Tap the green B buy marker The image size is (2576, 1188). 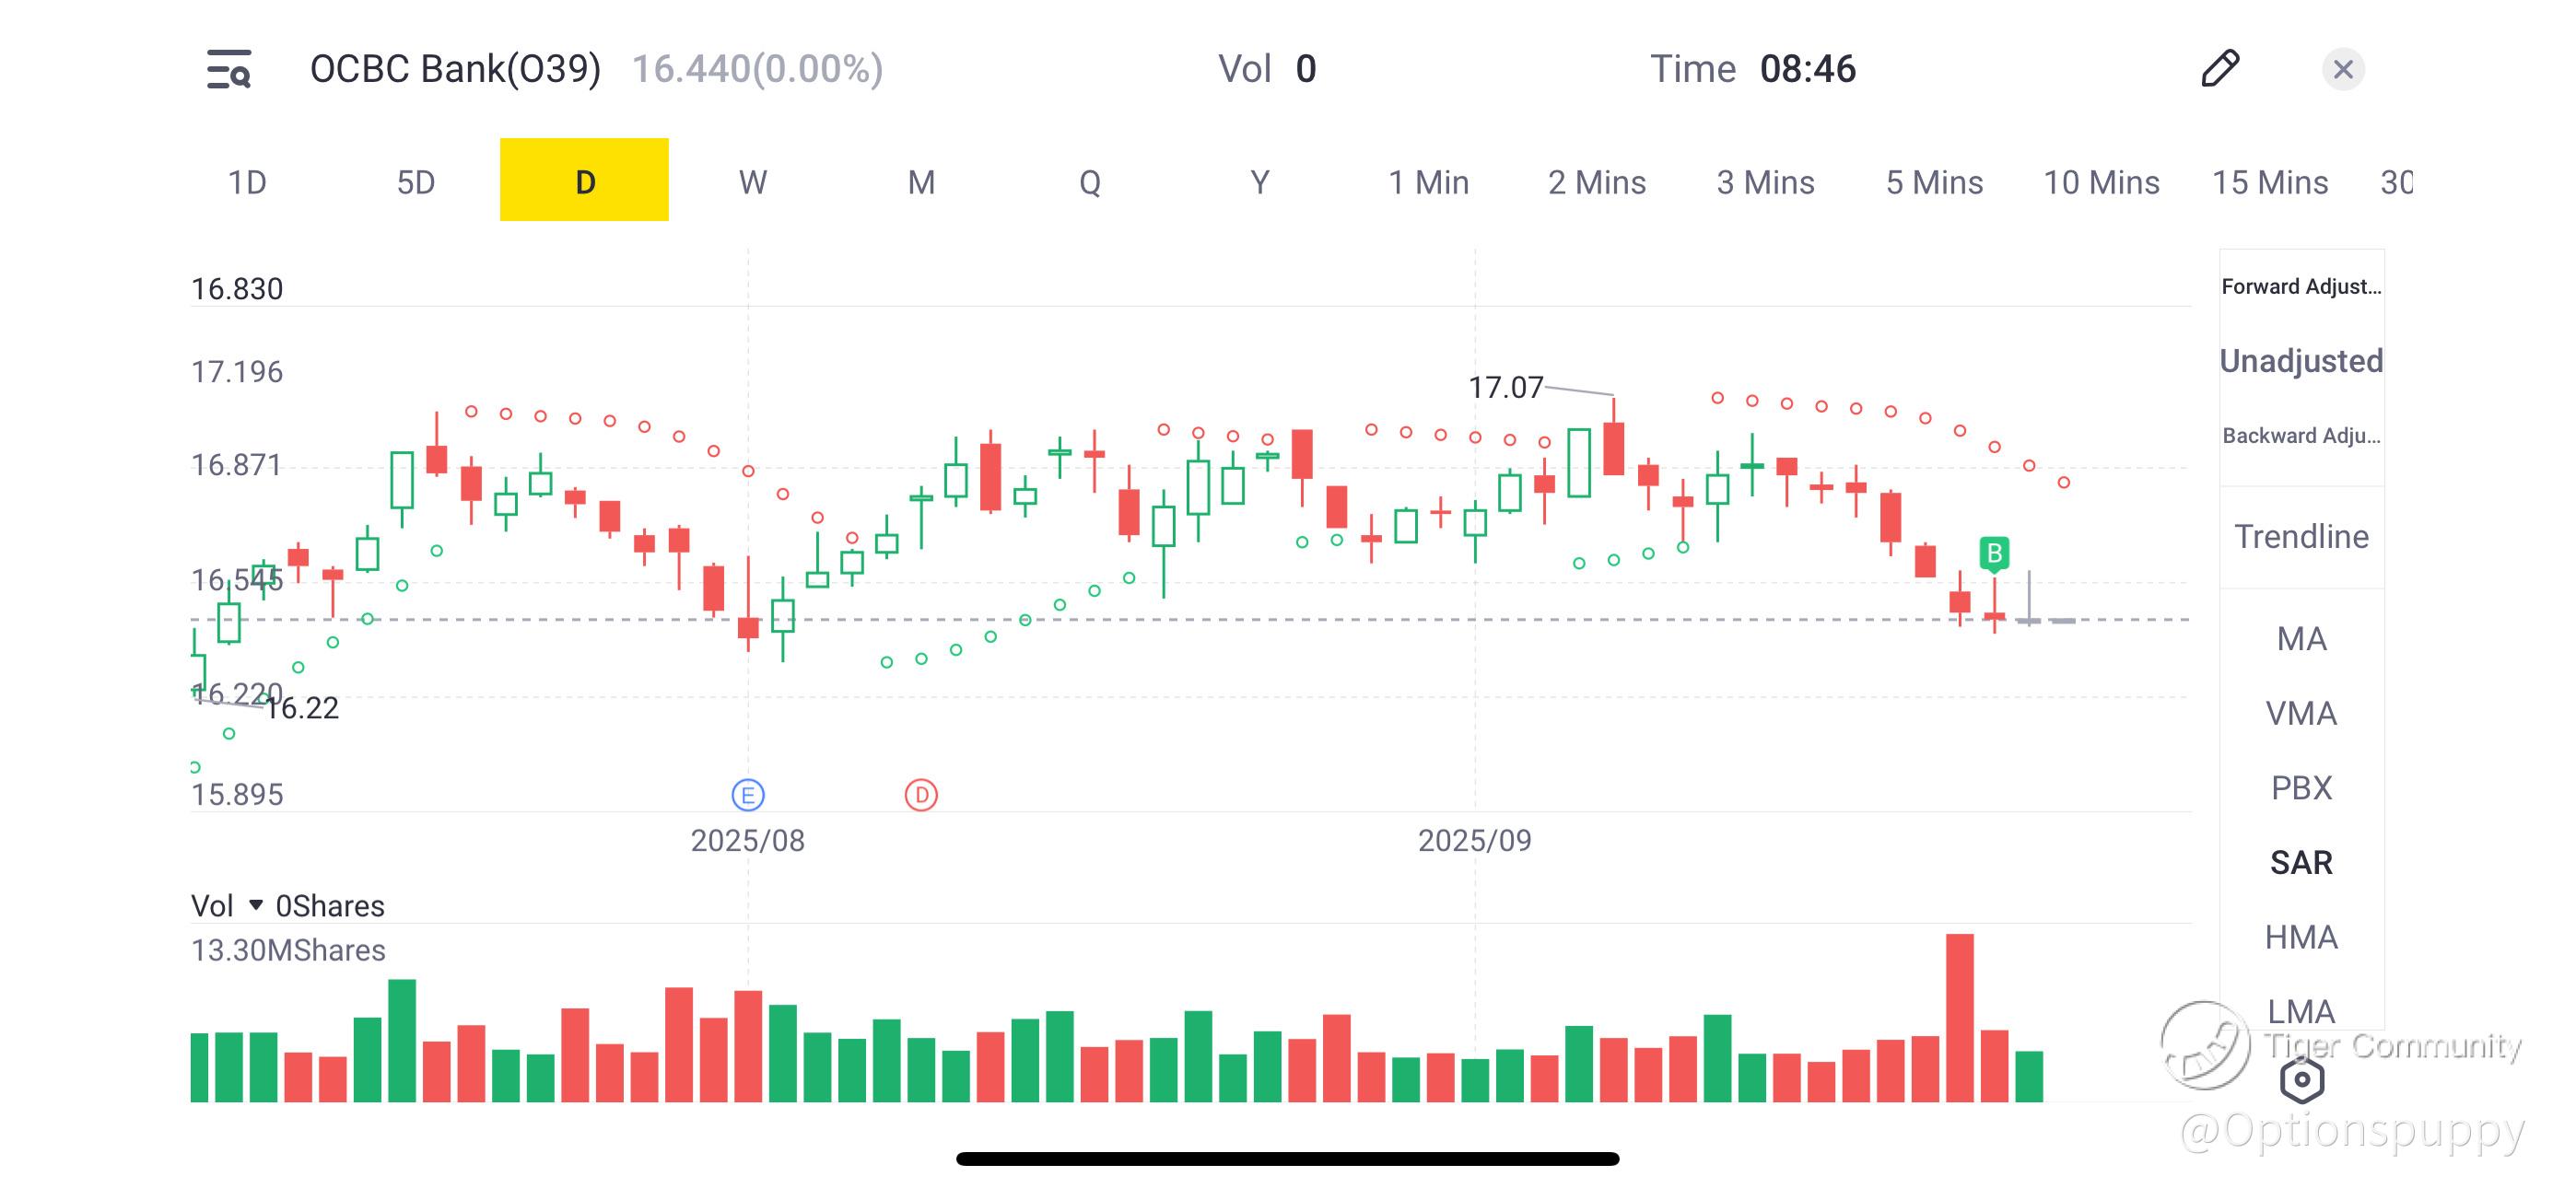[1994, 553]
